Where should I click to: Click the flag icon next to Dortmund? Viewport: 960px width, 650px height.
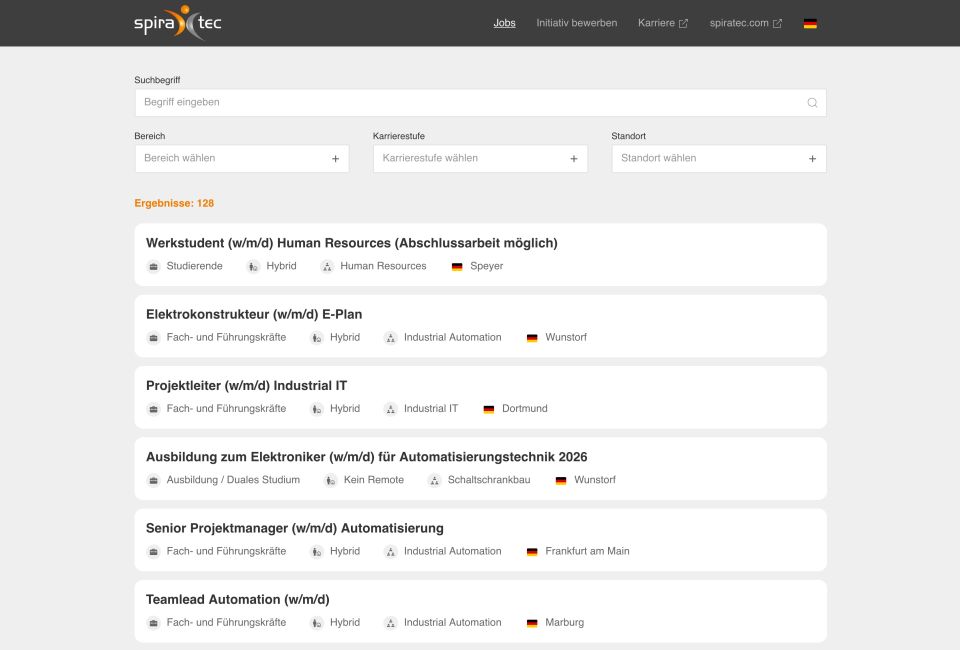[x=489, y=409]
